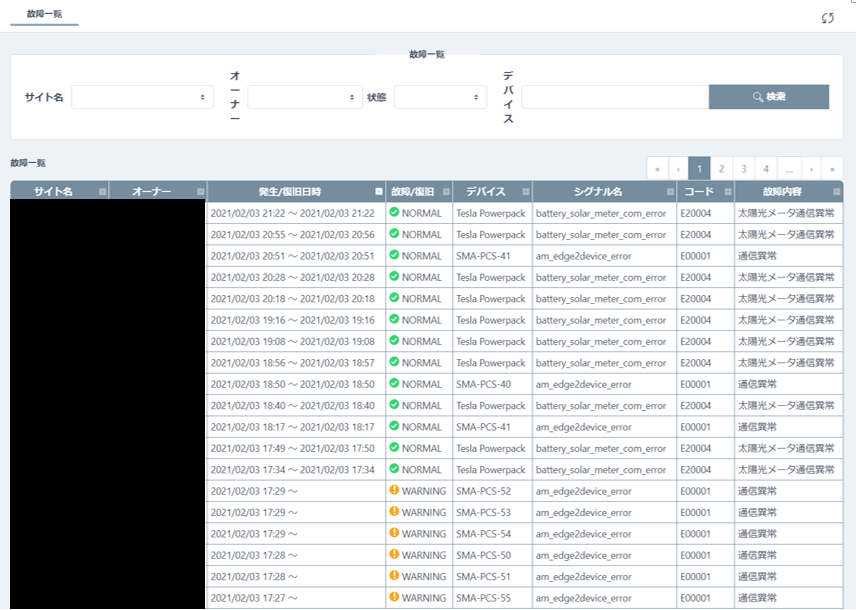Jump to last page with » button
The width and height of the screenshot is (856, 610).
coord(832,169)
